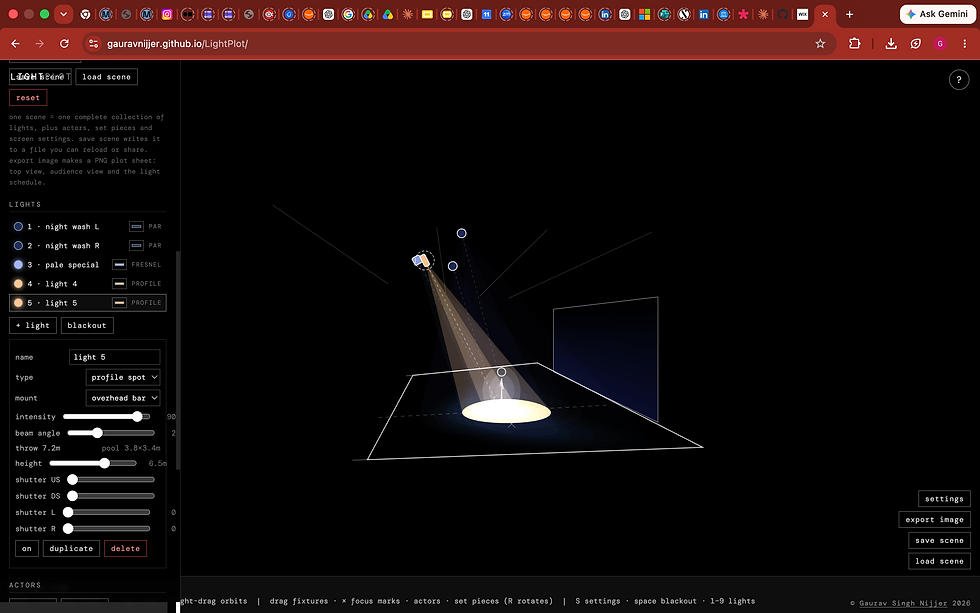The width and height of the screenshot is (980, 613).
Task: Open the help question mark icon
Action: coord(959,79)
